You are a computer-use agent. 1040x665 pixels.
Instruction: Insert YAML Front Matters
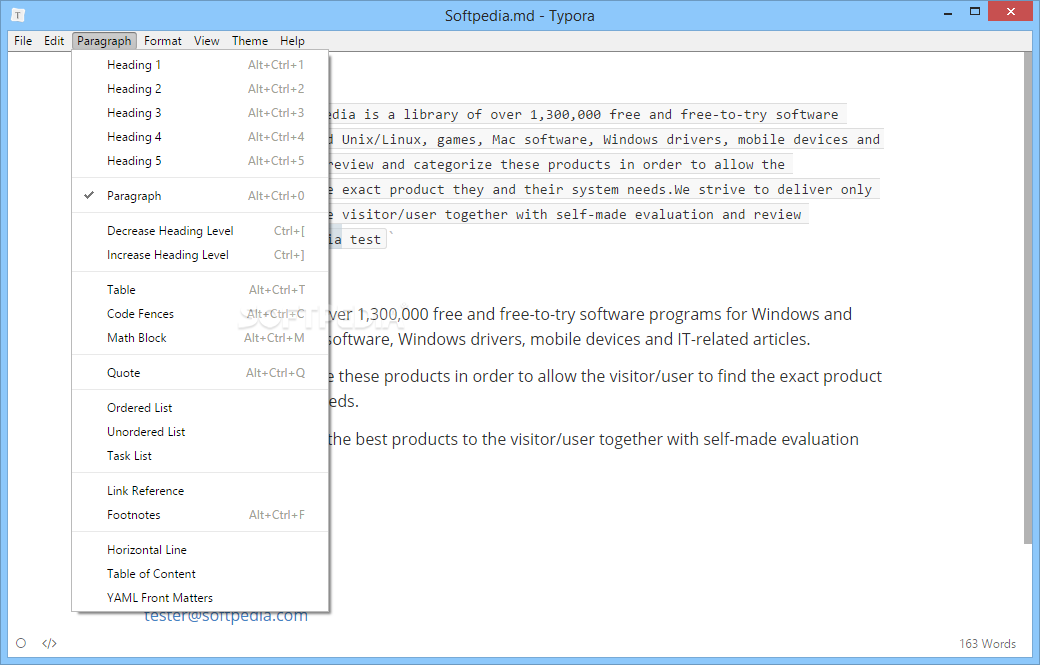[200, 597]
